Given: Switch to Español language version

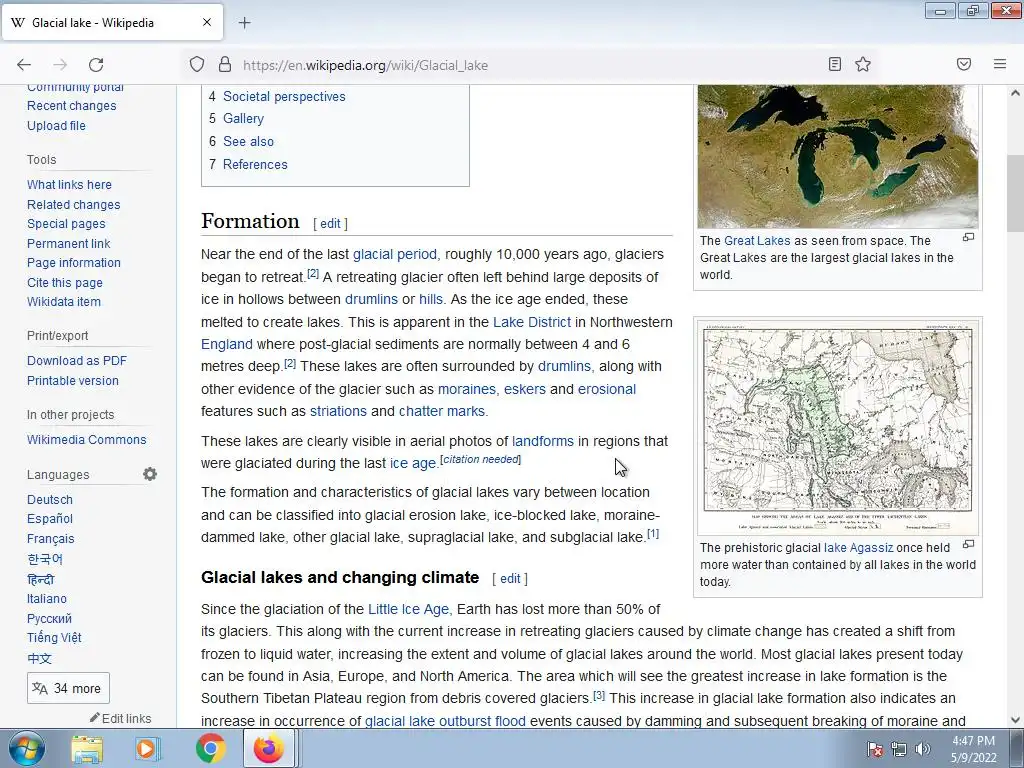Looking at the screenshot, I should (x=50, y=519).
